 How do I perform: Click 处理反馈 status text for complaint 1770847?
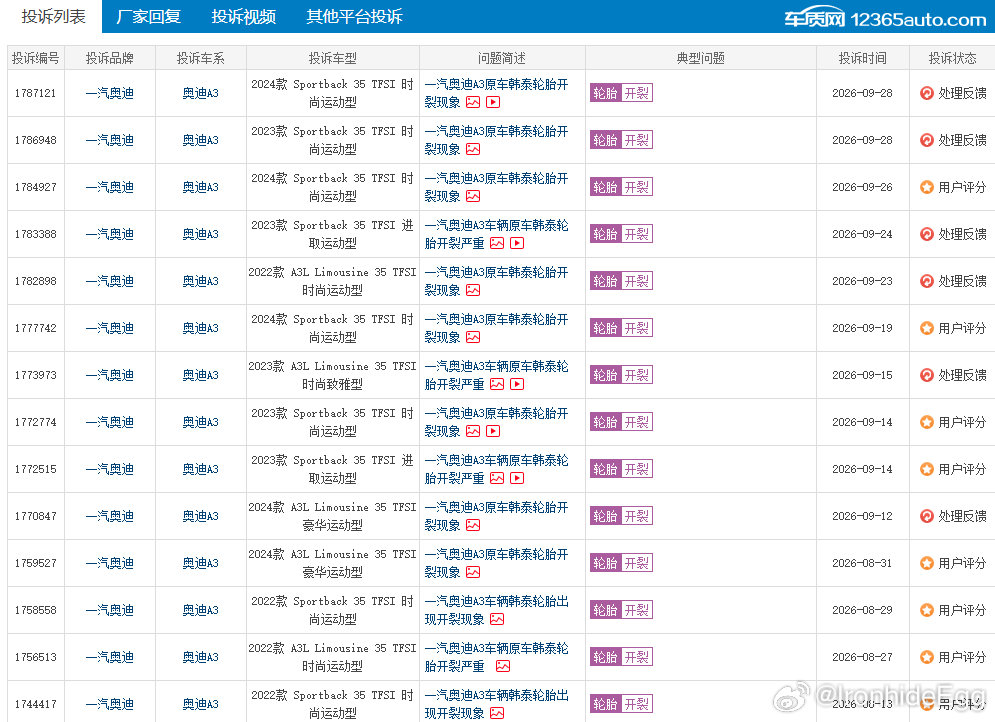click(x=962, y=516)
